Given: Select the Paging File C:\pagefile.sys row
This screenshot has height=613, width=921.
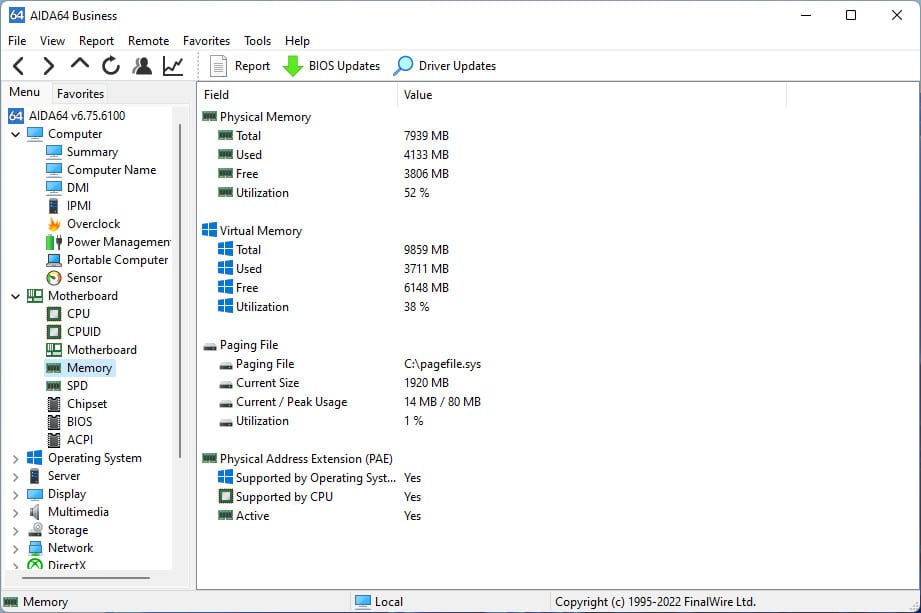Looking at the screenshot, I should click(349, 364).
